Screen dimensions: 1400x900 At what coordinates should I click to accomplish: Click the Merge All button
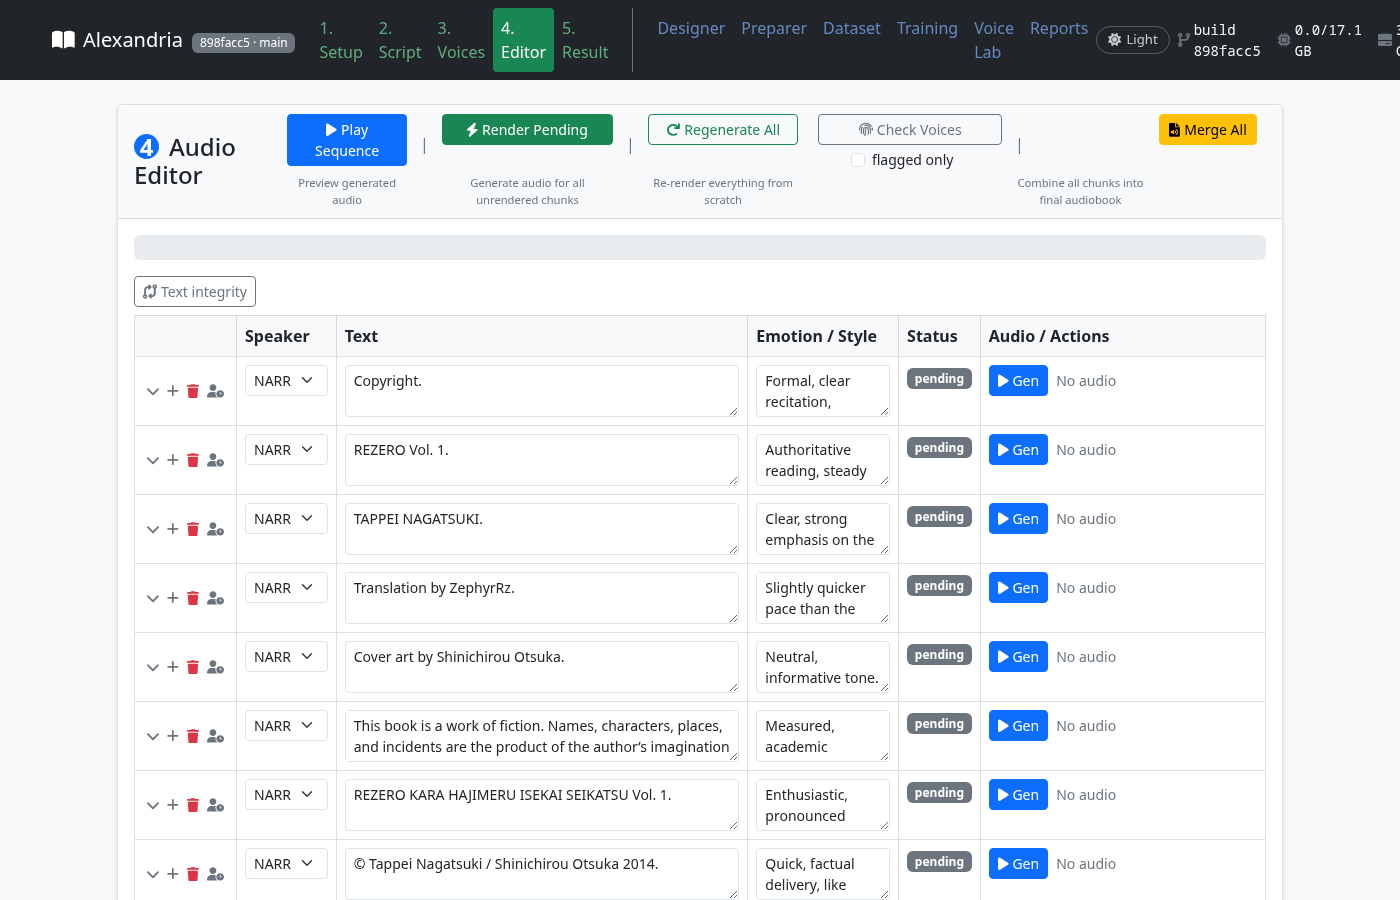tap(1208, 130)
